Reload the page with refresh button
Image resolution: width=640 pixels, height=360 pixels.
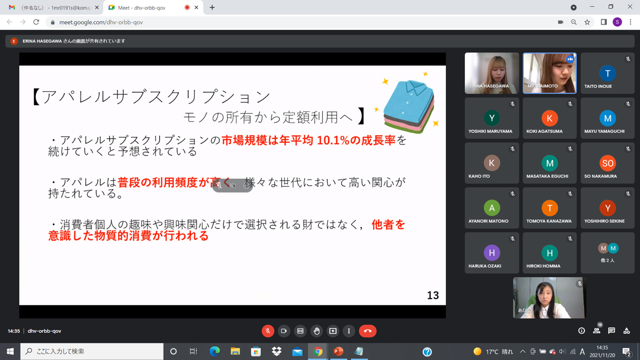point(36,22)
